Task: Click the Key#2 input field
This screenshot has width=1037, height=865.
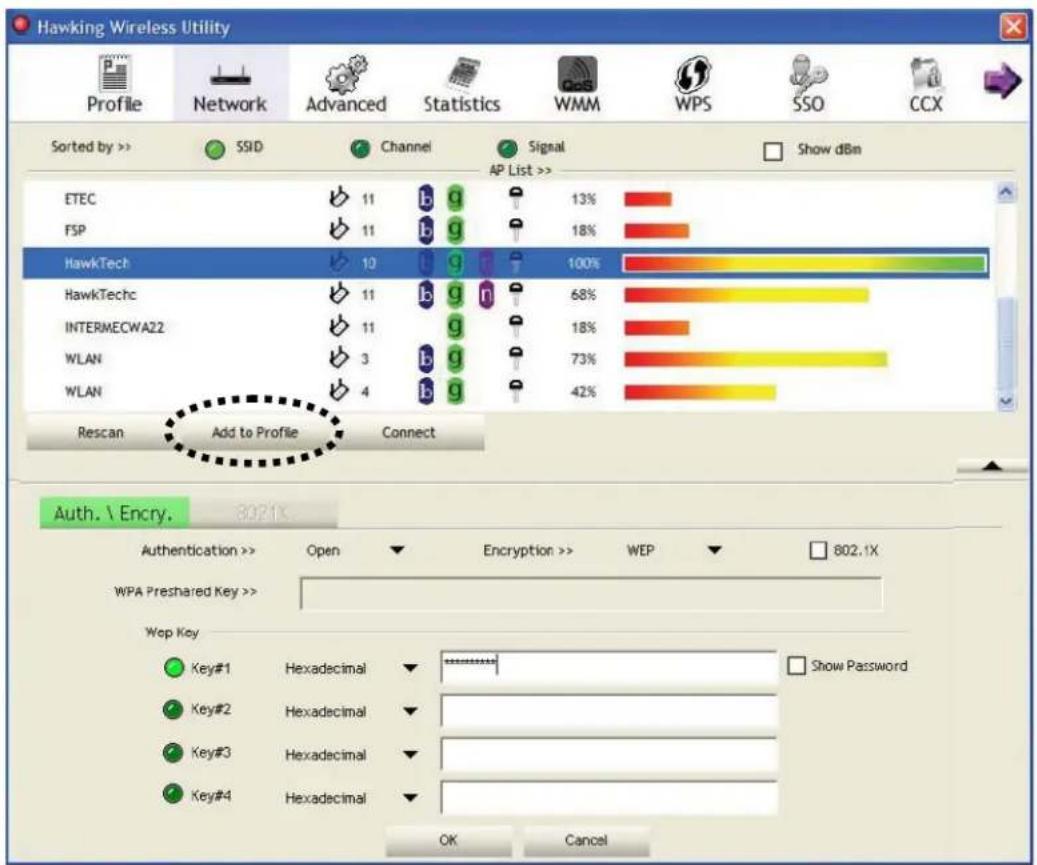Action: 608,712
